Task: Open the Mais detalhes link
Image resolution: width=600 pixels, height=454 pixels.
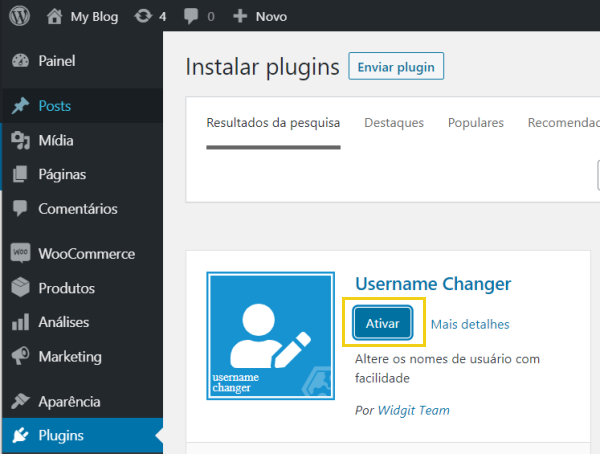Action: (x=470, y=324)
